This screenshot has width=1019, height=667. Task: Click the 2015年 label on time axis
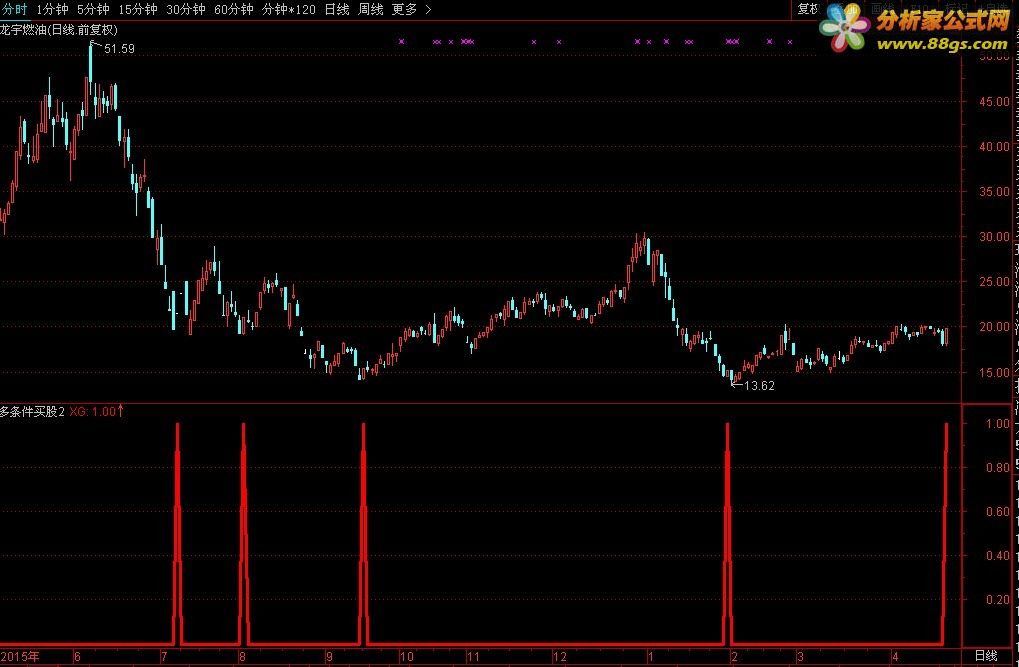coord(20,657)
